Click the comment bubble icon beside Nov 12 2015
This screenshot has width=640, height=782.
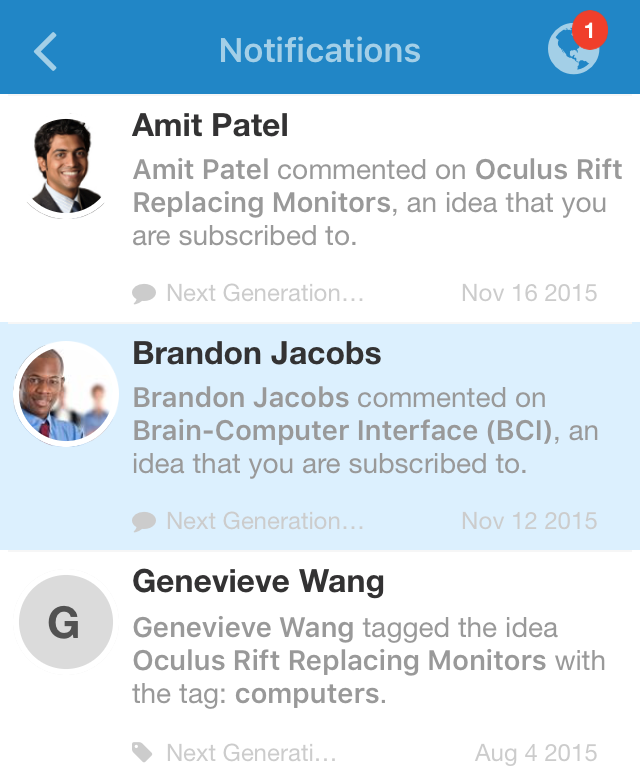[144, 522]
